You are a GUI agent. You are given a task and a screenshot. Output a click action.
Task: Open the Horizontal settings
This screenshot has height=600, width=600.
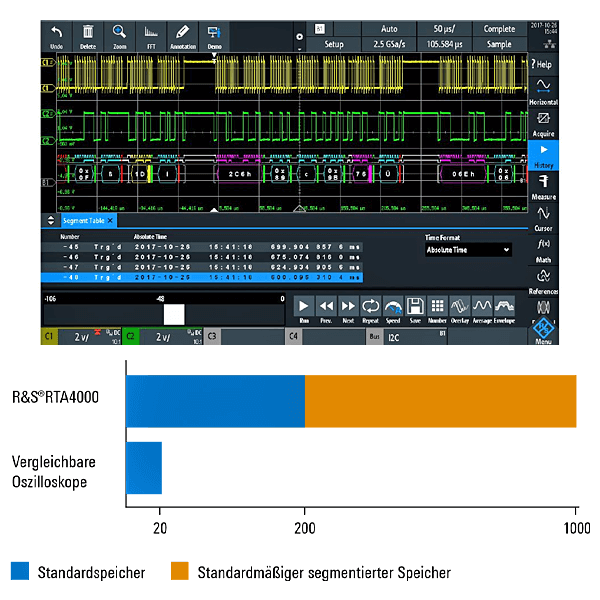[543, 92]
